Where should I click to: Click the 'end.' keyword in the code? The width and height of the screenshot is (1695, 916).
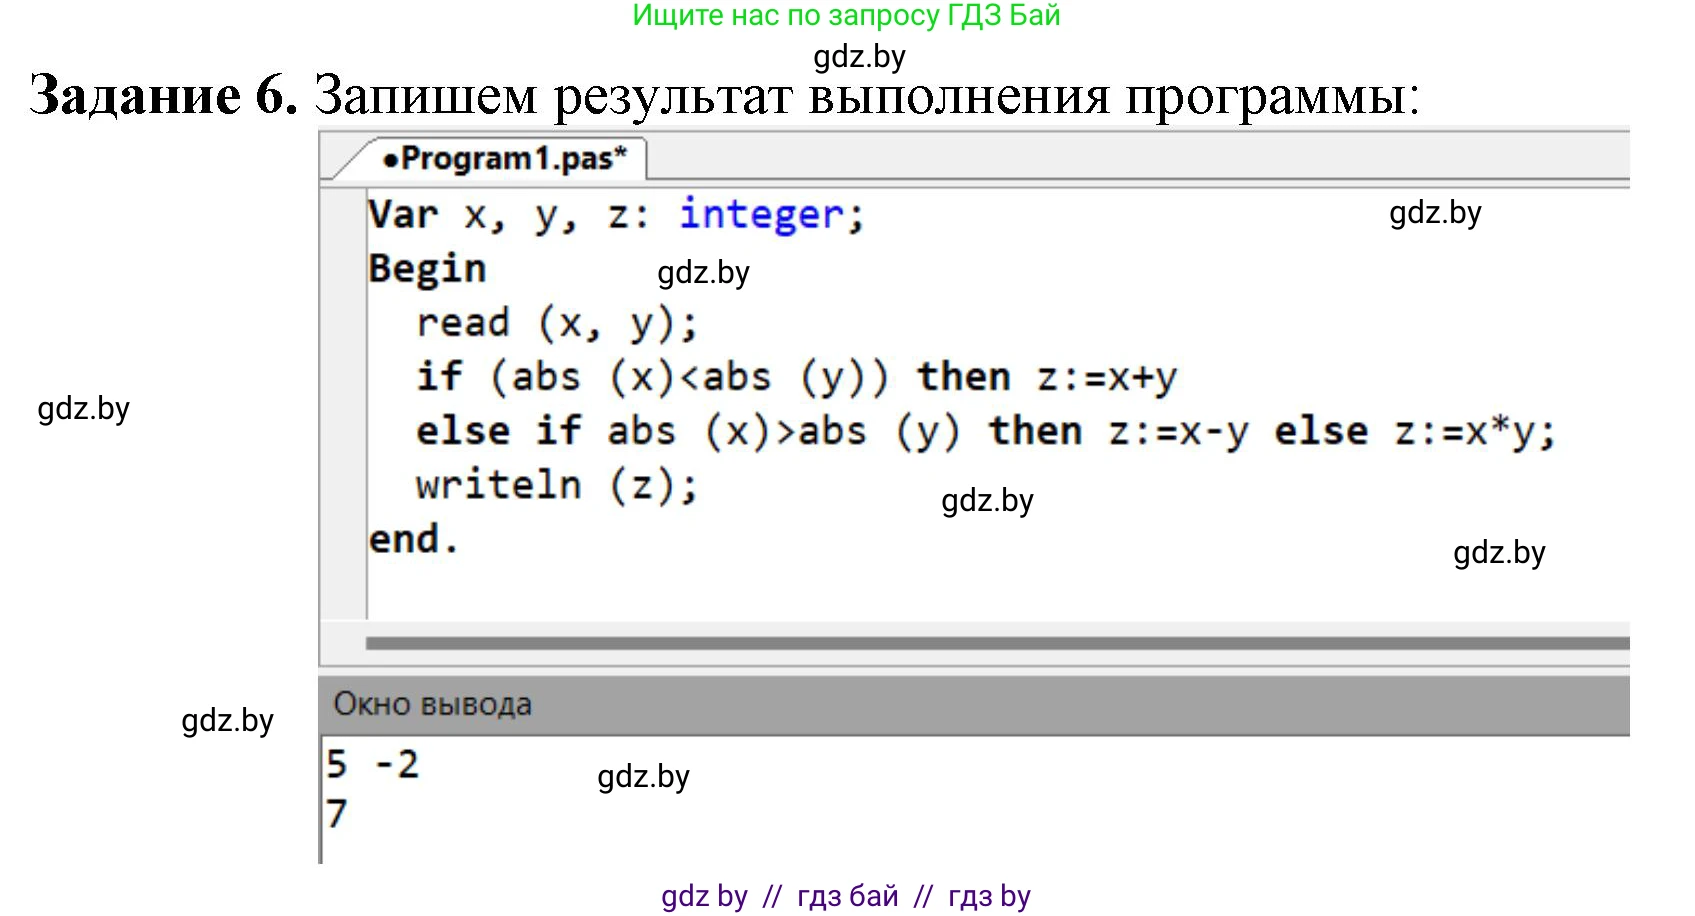(x=413, y=539)
